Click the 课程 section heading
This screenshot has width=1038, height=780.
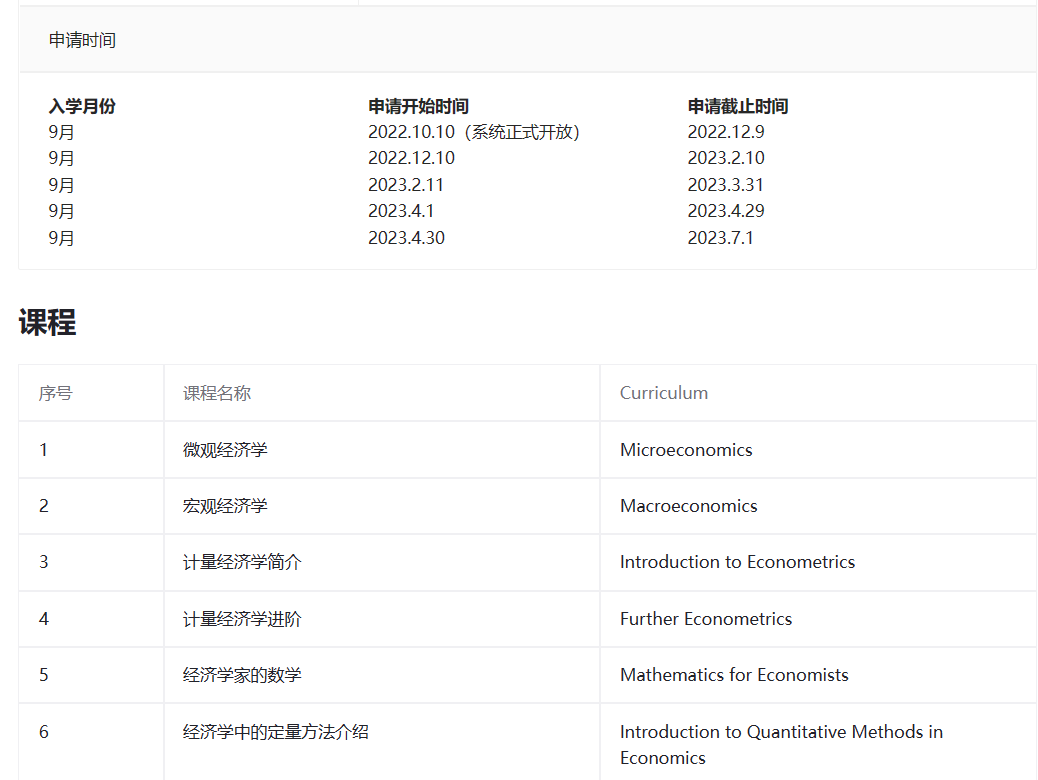click(47, 323)
